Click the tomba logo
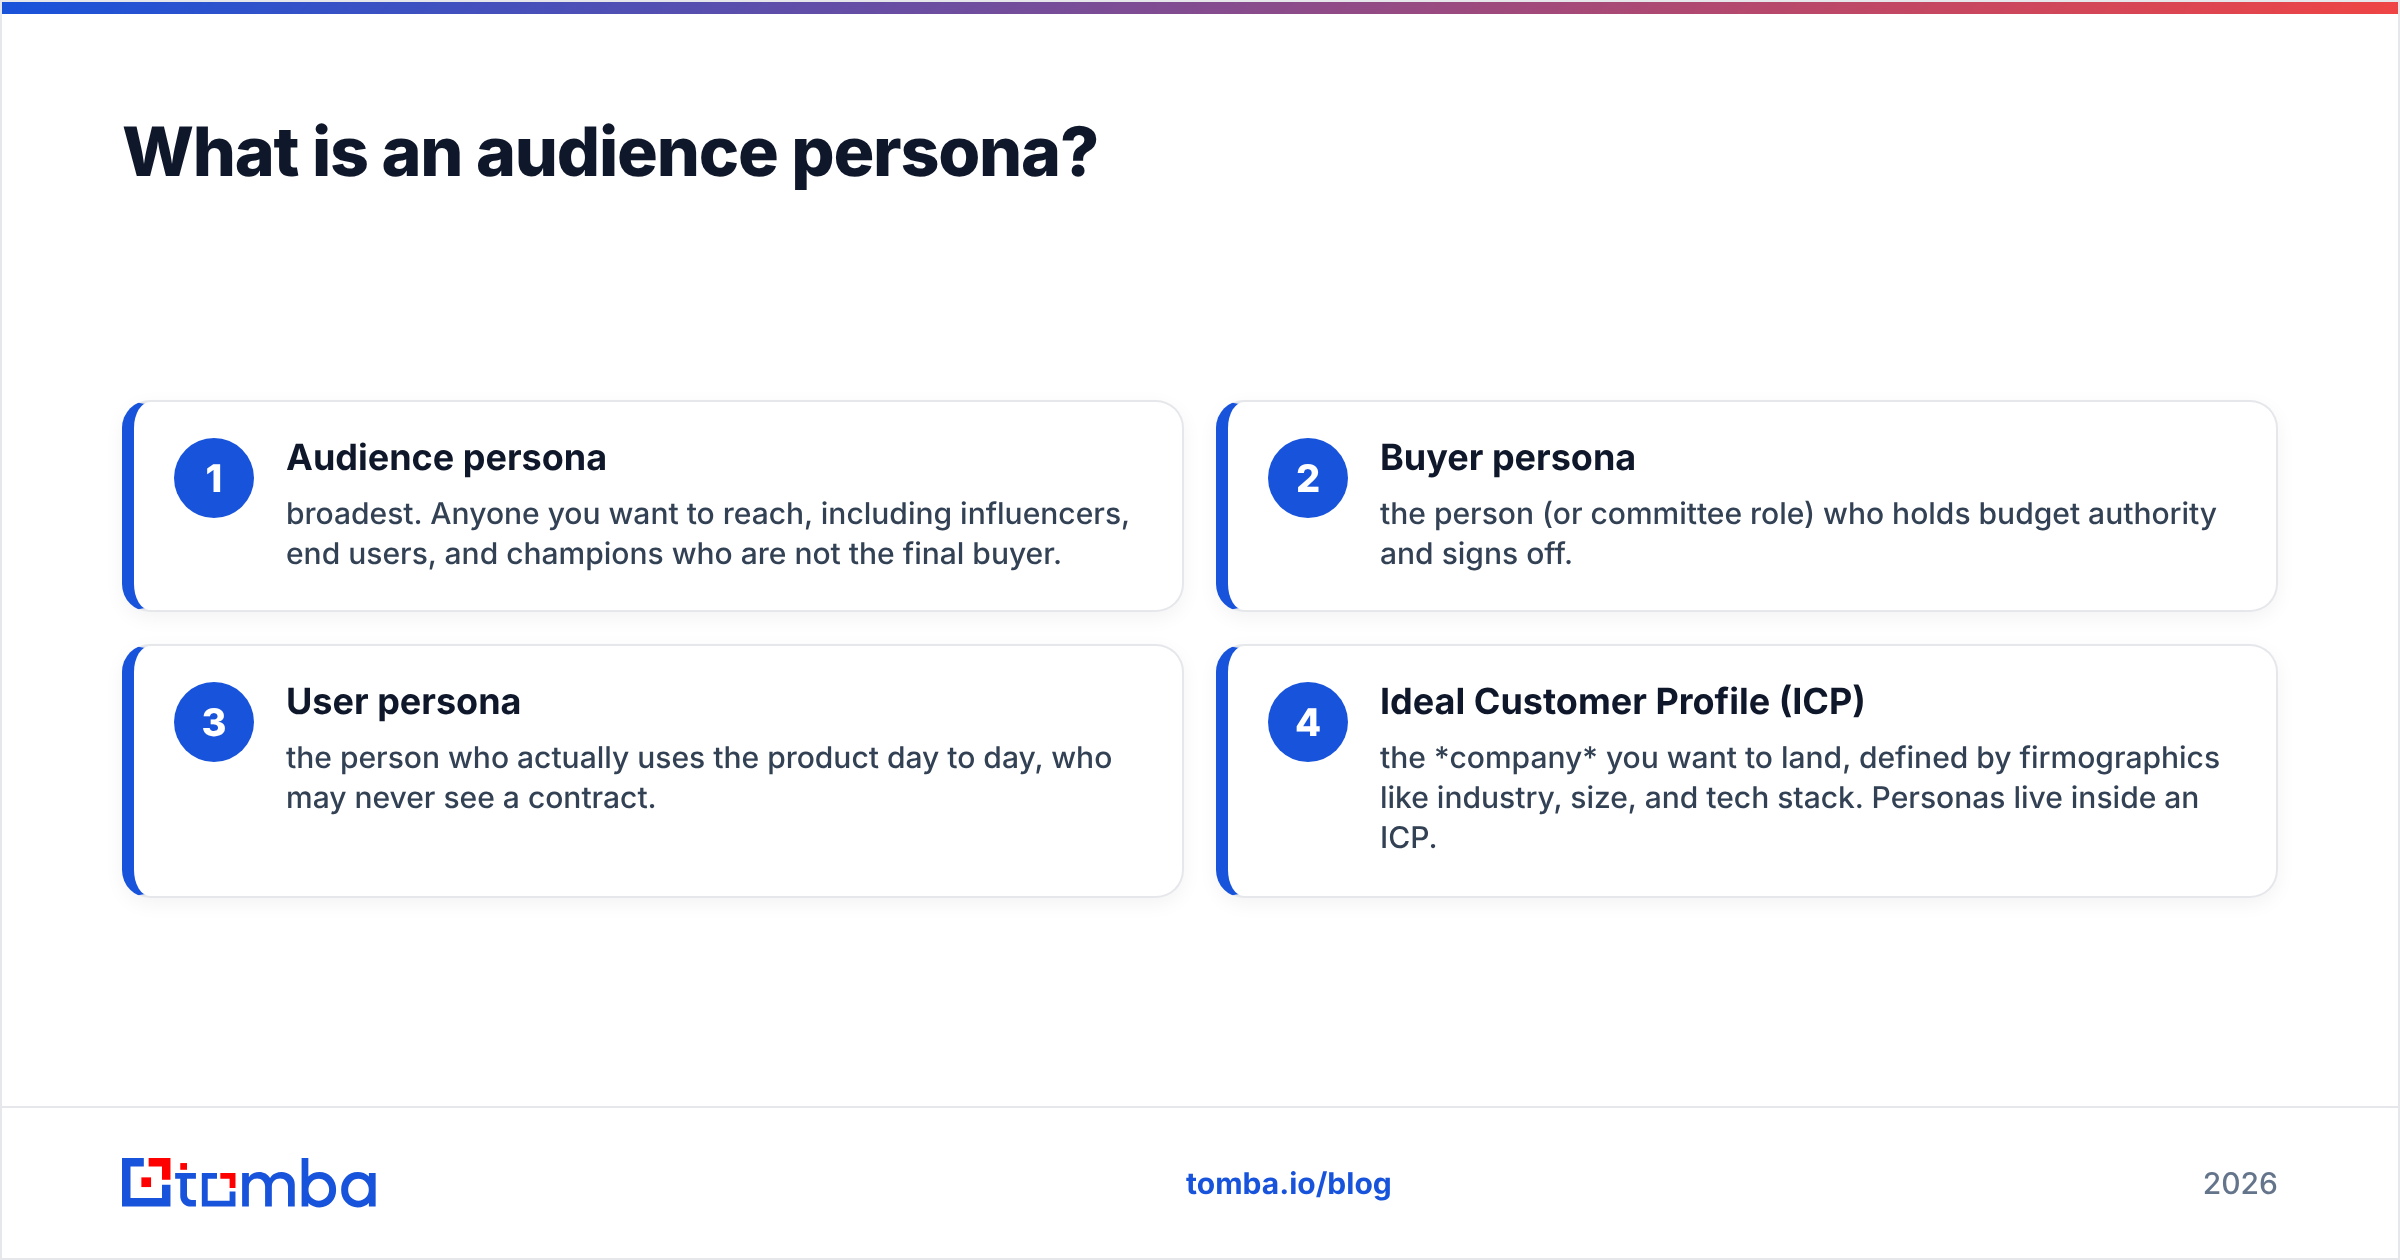The image size is (2400, 1260). pyautogui.click(x=249, y=1183)
